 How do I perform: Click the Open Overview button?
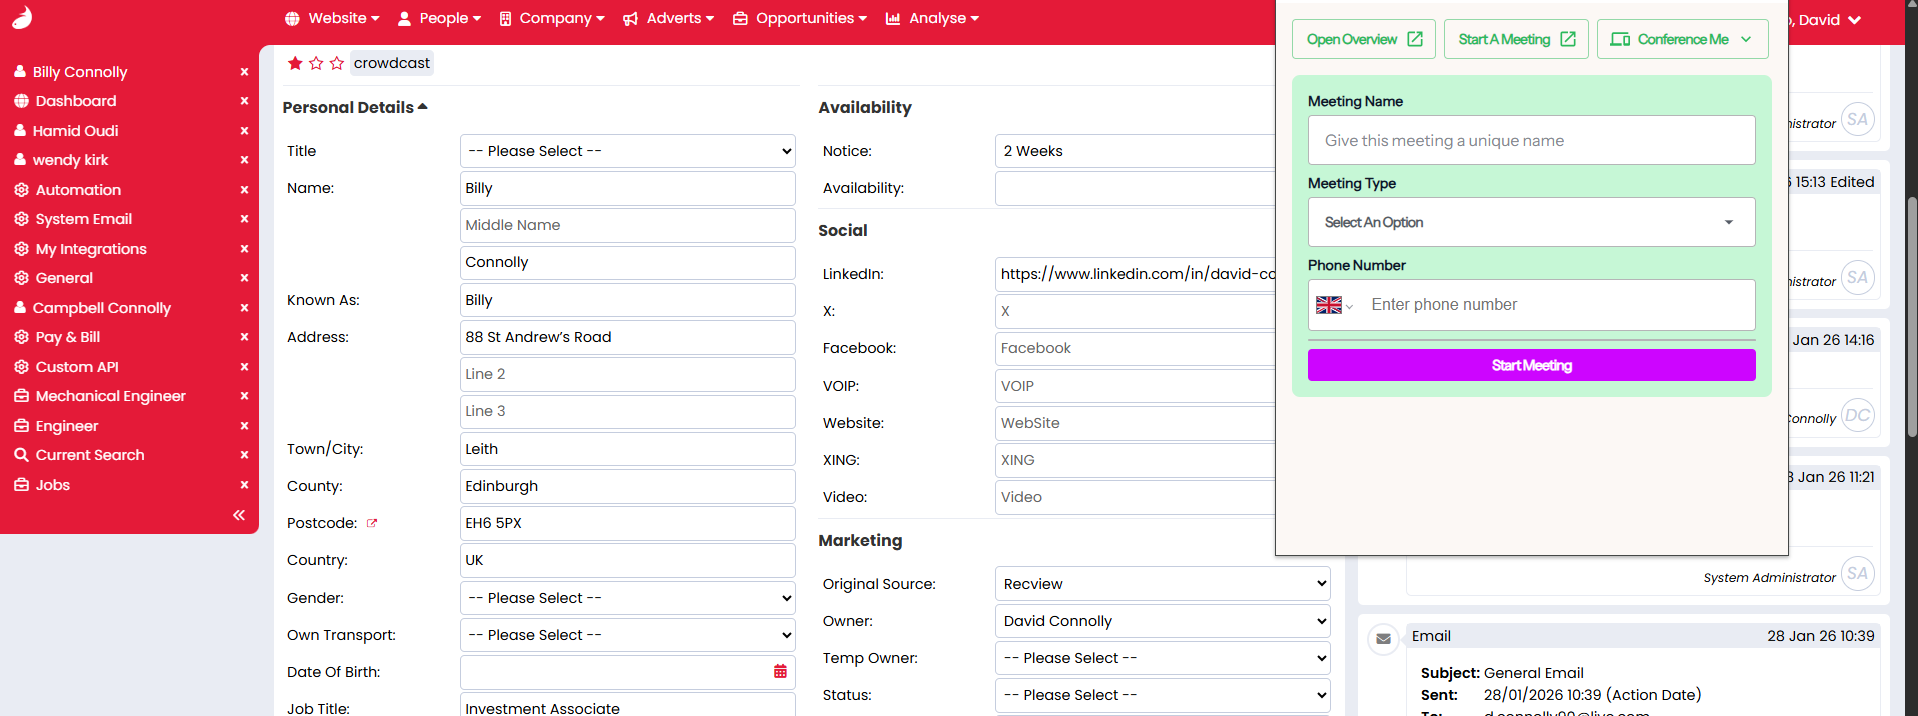[1363, 39]
